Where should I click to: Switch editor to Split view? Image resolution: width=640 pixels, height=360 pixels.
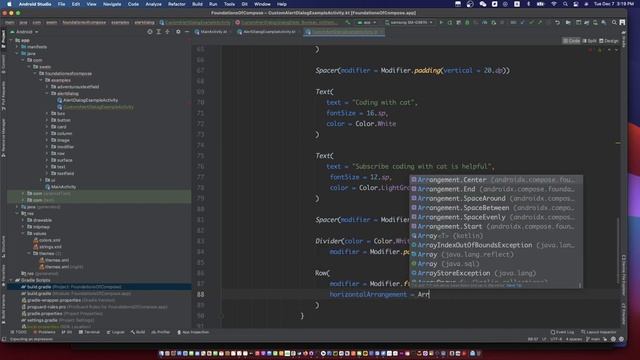589,41
